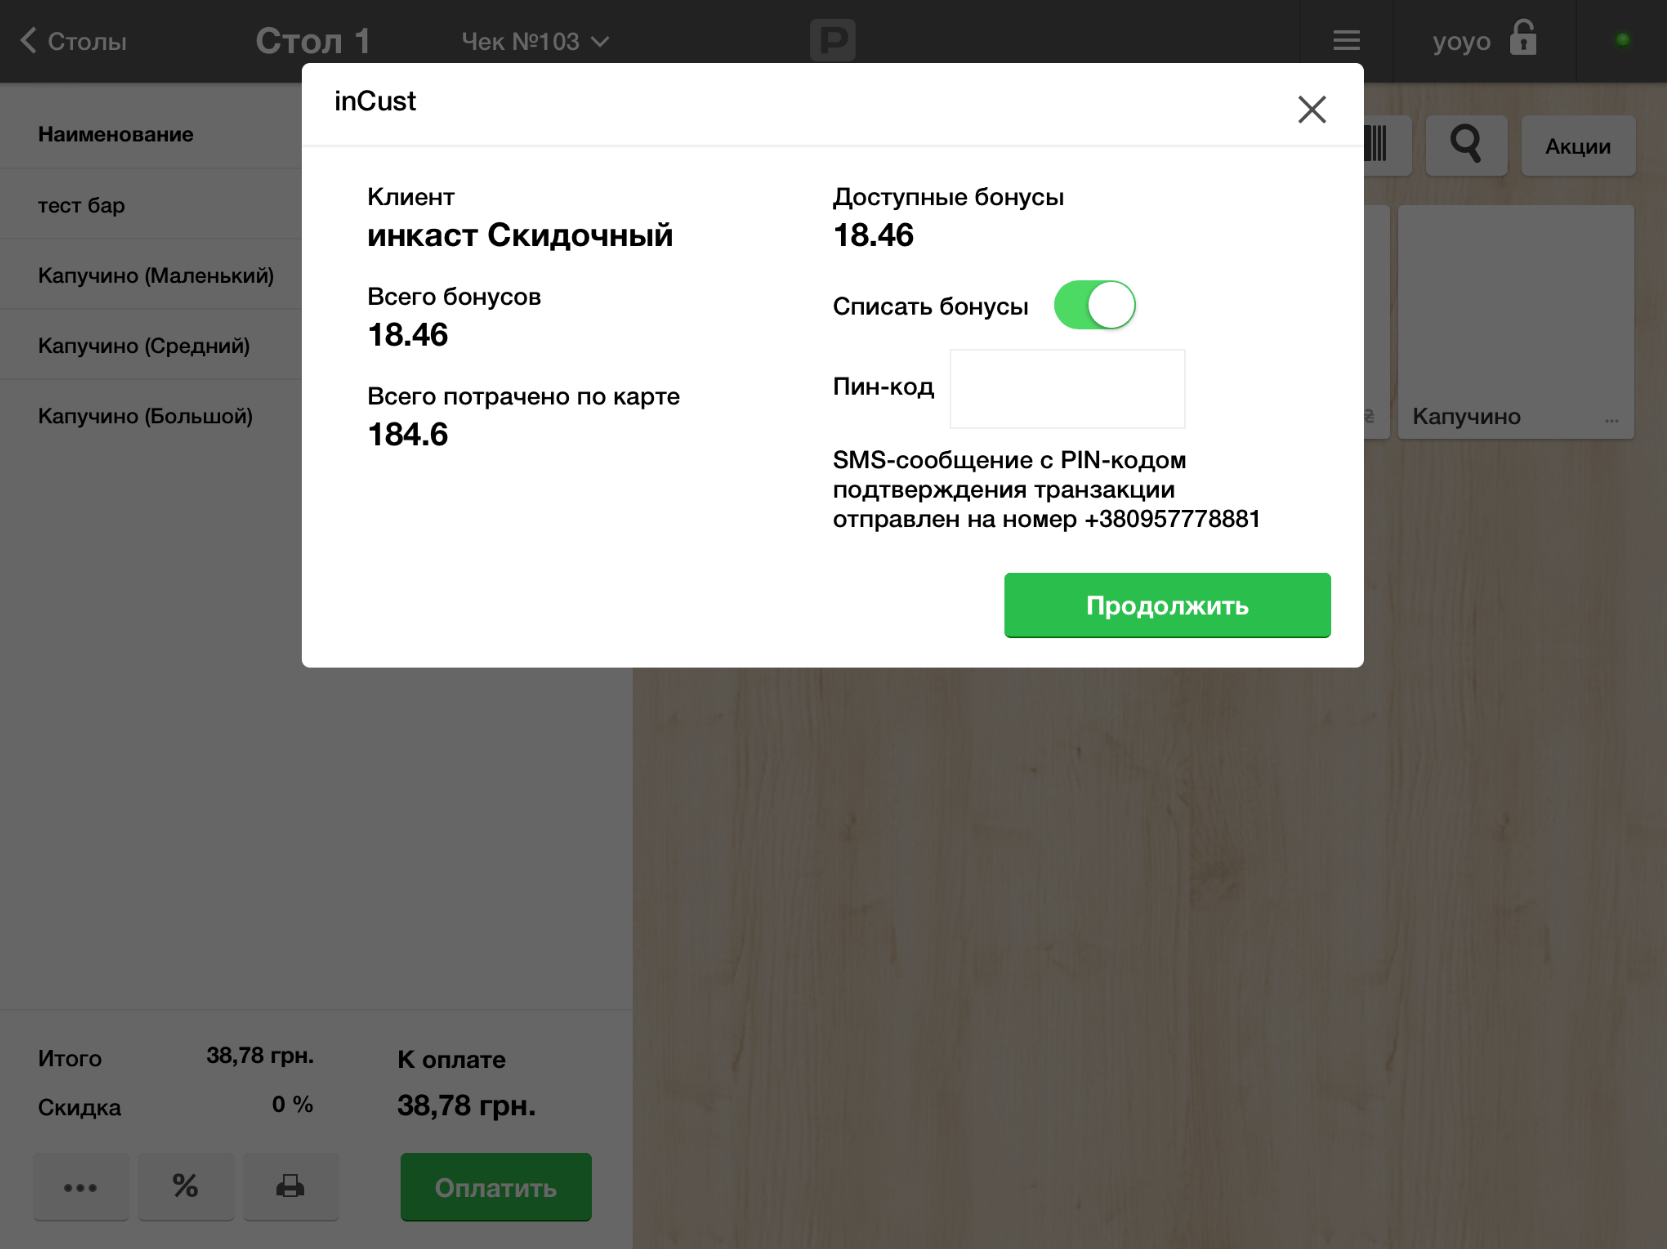Image resolution: width=1667 pixels, height=1249 pixels.
Task: Select the тест бар row
Action: (x=151, y=205)
